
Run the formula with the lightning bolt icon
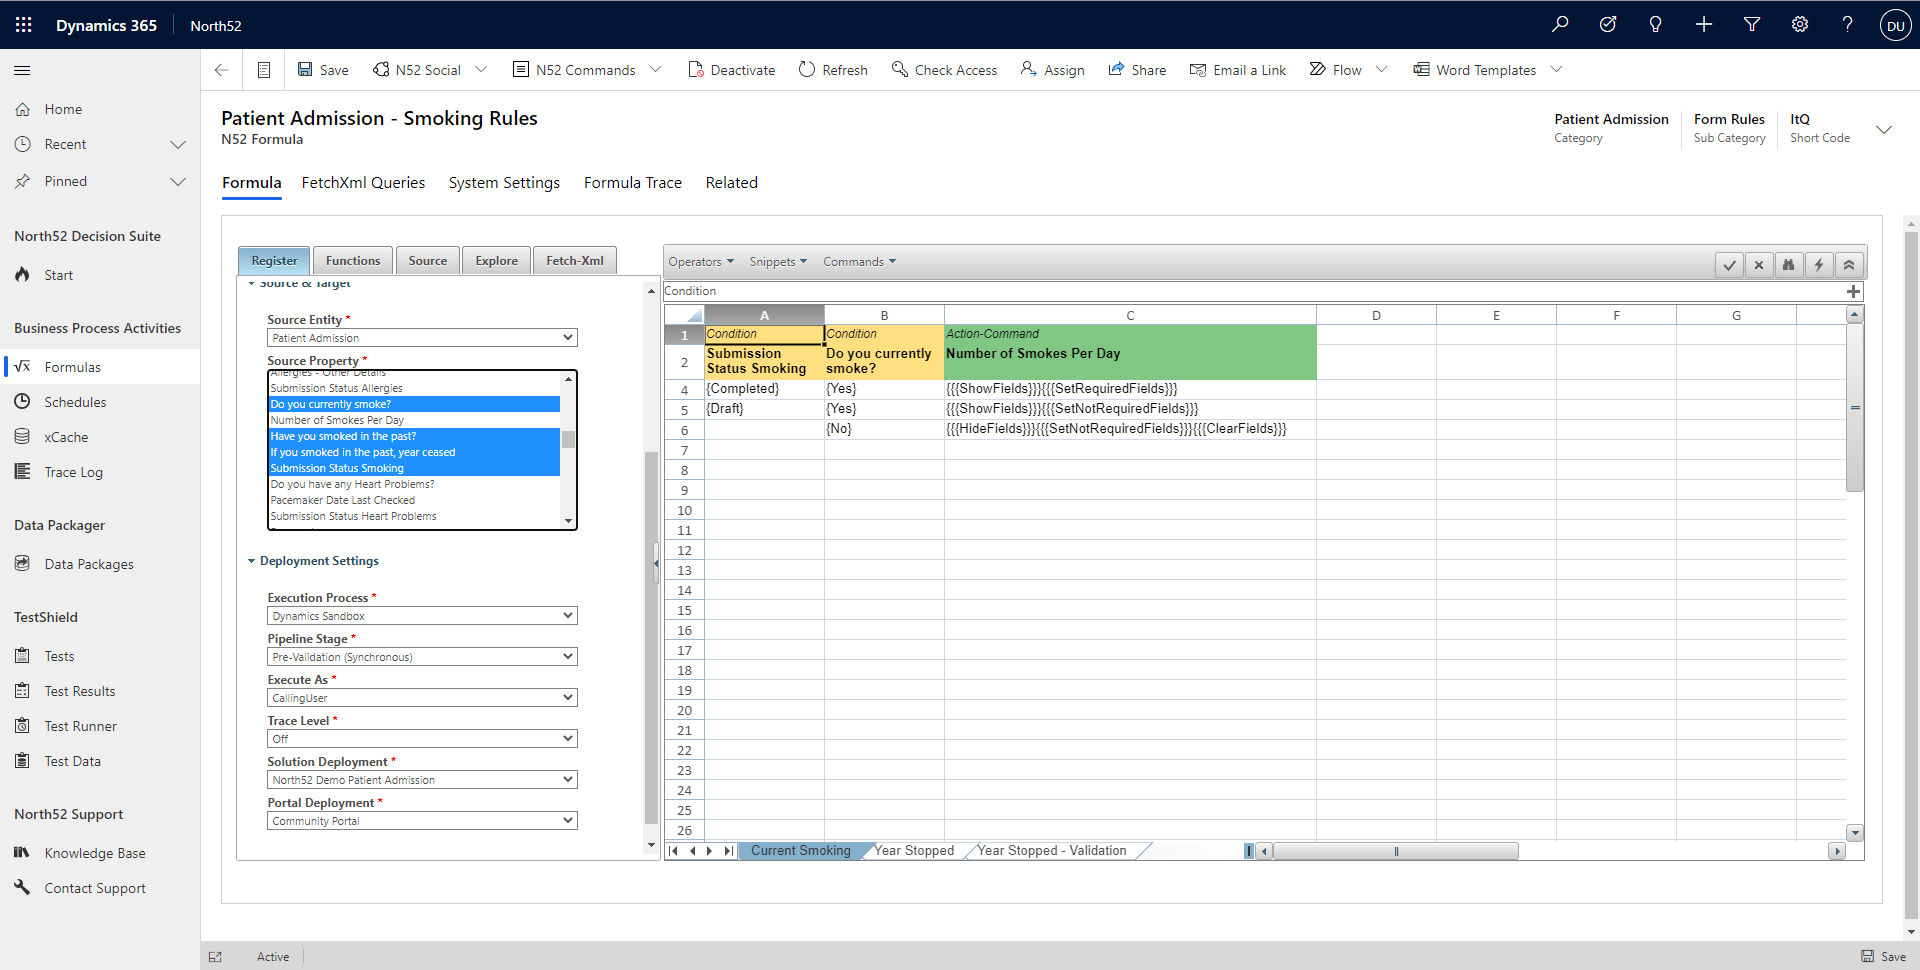coord(1818,264)
